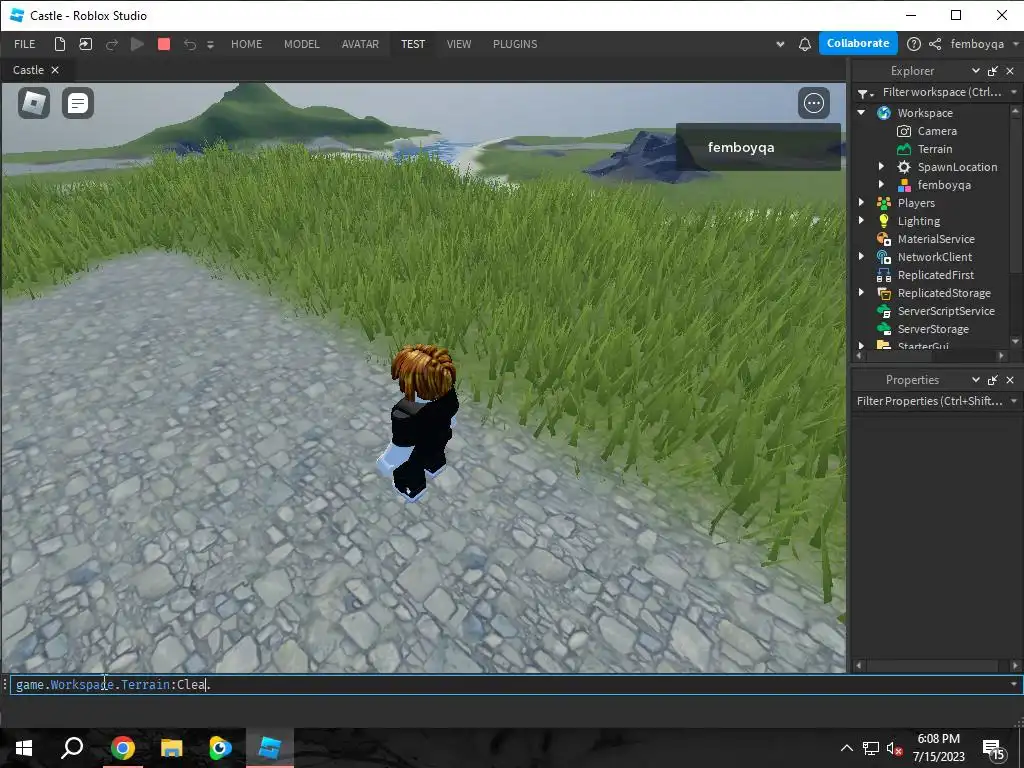
Task: Click the Collaborate button
Action: click(858, 43)
